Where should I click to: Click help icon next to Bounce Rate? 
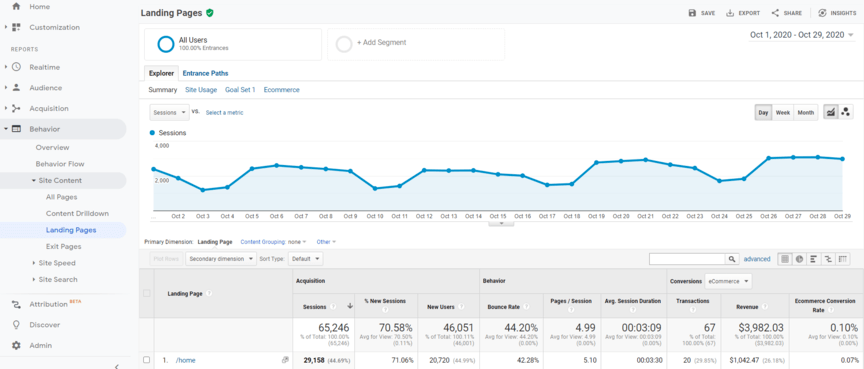[x=526, y=307]
